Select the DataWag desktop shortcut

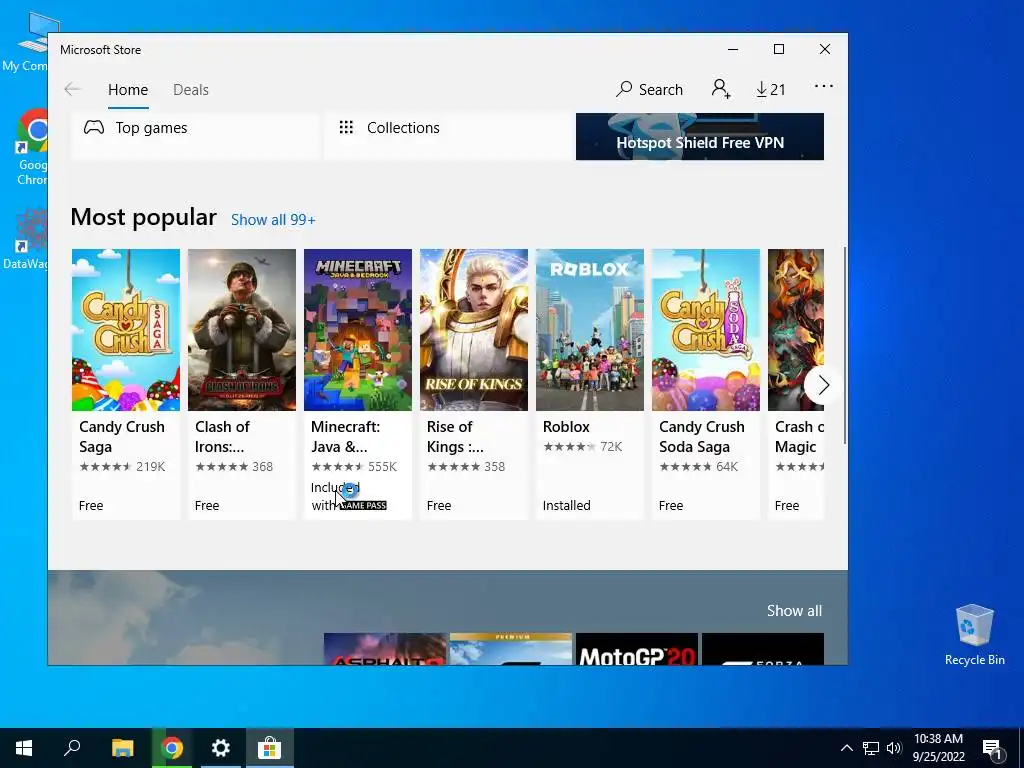(26, 238)
